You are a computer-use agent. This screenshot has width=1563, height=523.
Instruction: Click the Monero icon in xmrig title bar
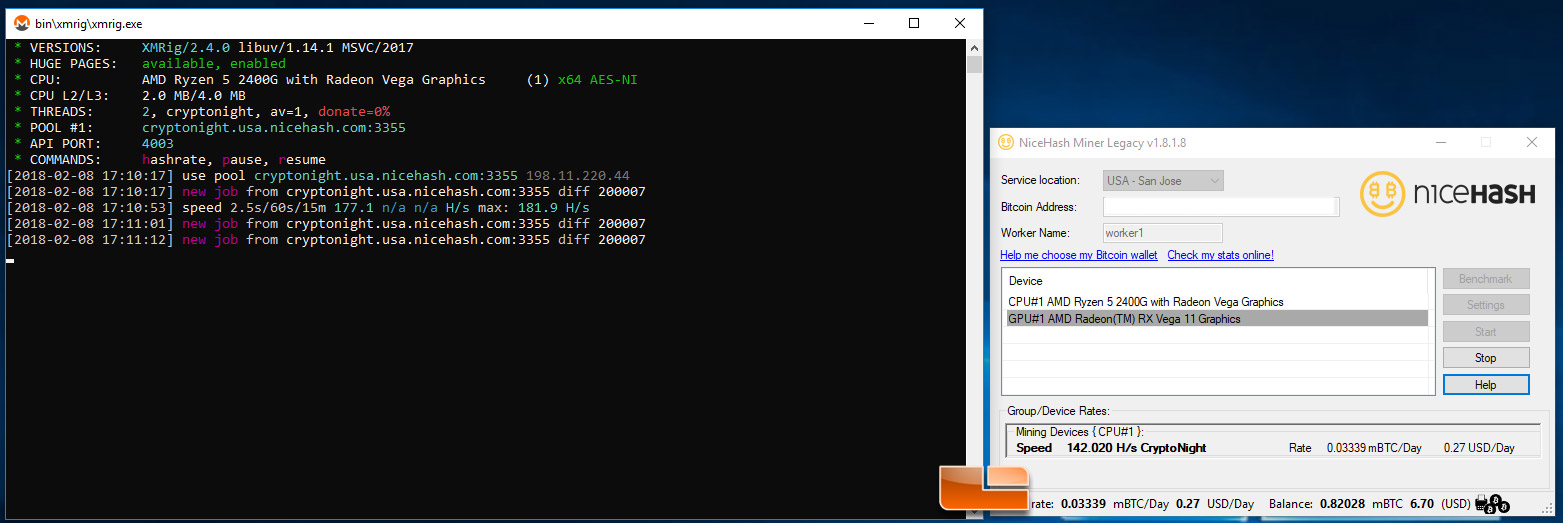click(x=21, y=23)
